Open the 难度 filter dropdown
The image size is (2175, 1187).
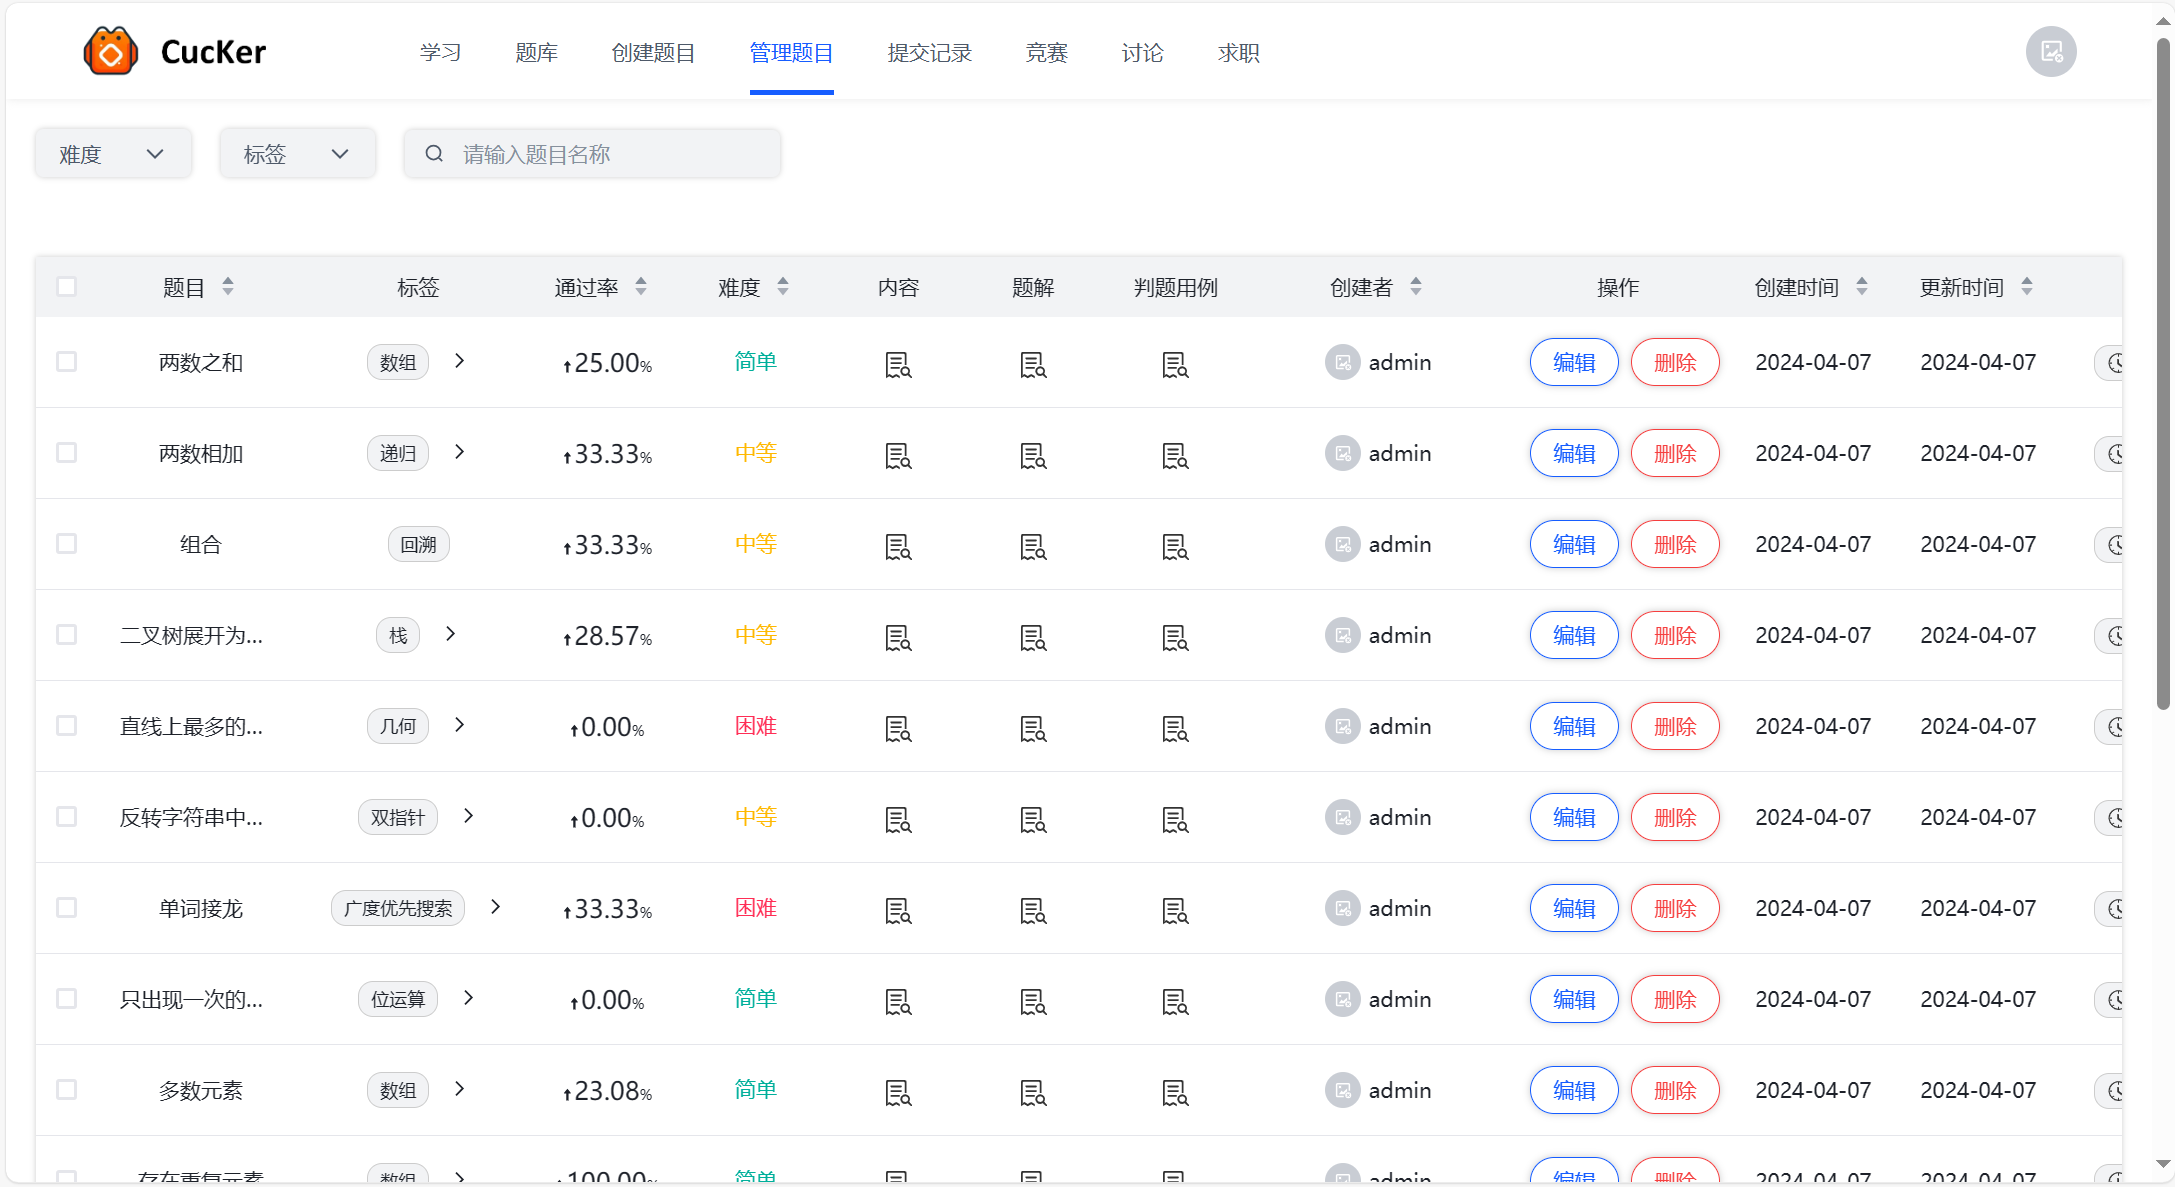(113, 154)
